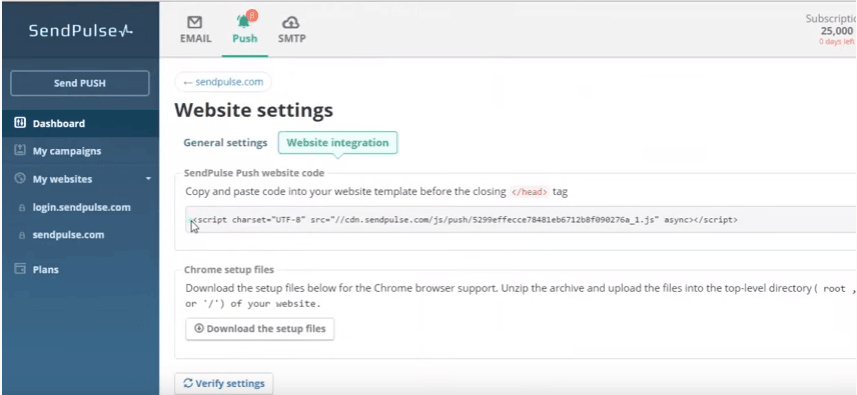Click the Dashboard sidebar icon

(20, 122)
